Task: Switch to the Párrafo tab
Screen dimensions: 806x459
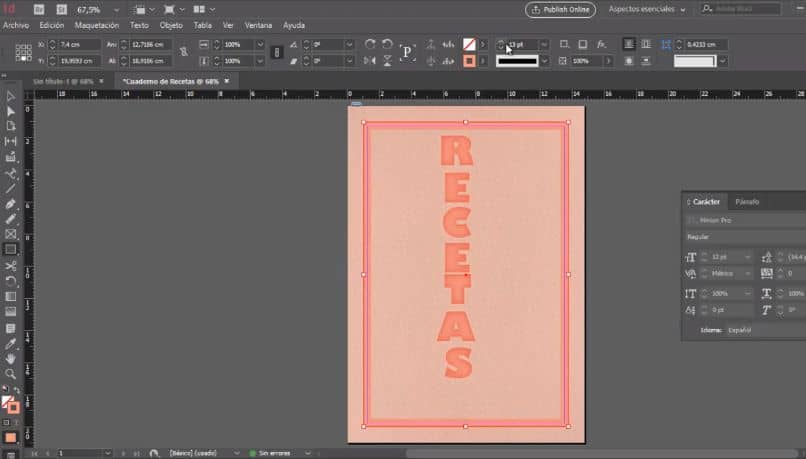Action: (747, 201)
